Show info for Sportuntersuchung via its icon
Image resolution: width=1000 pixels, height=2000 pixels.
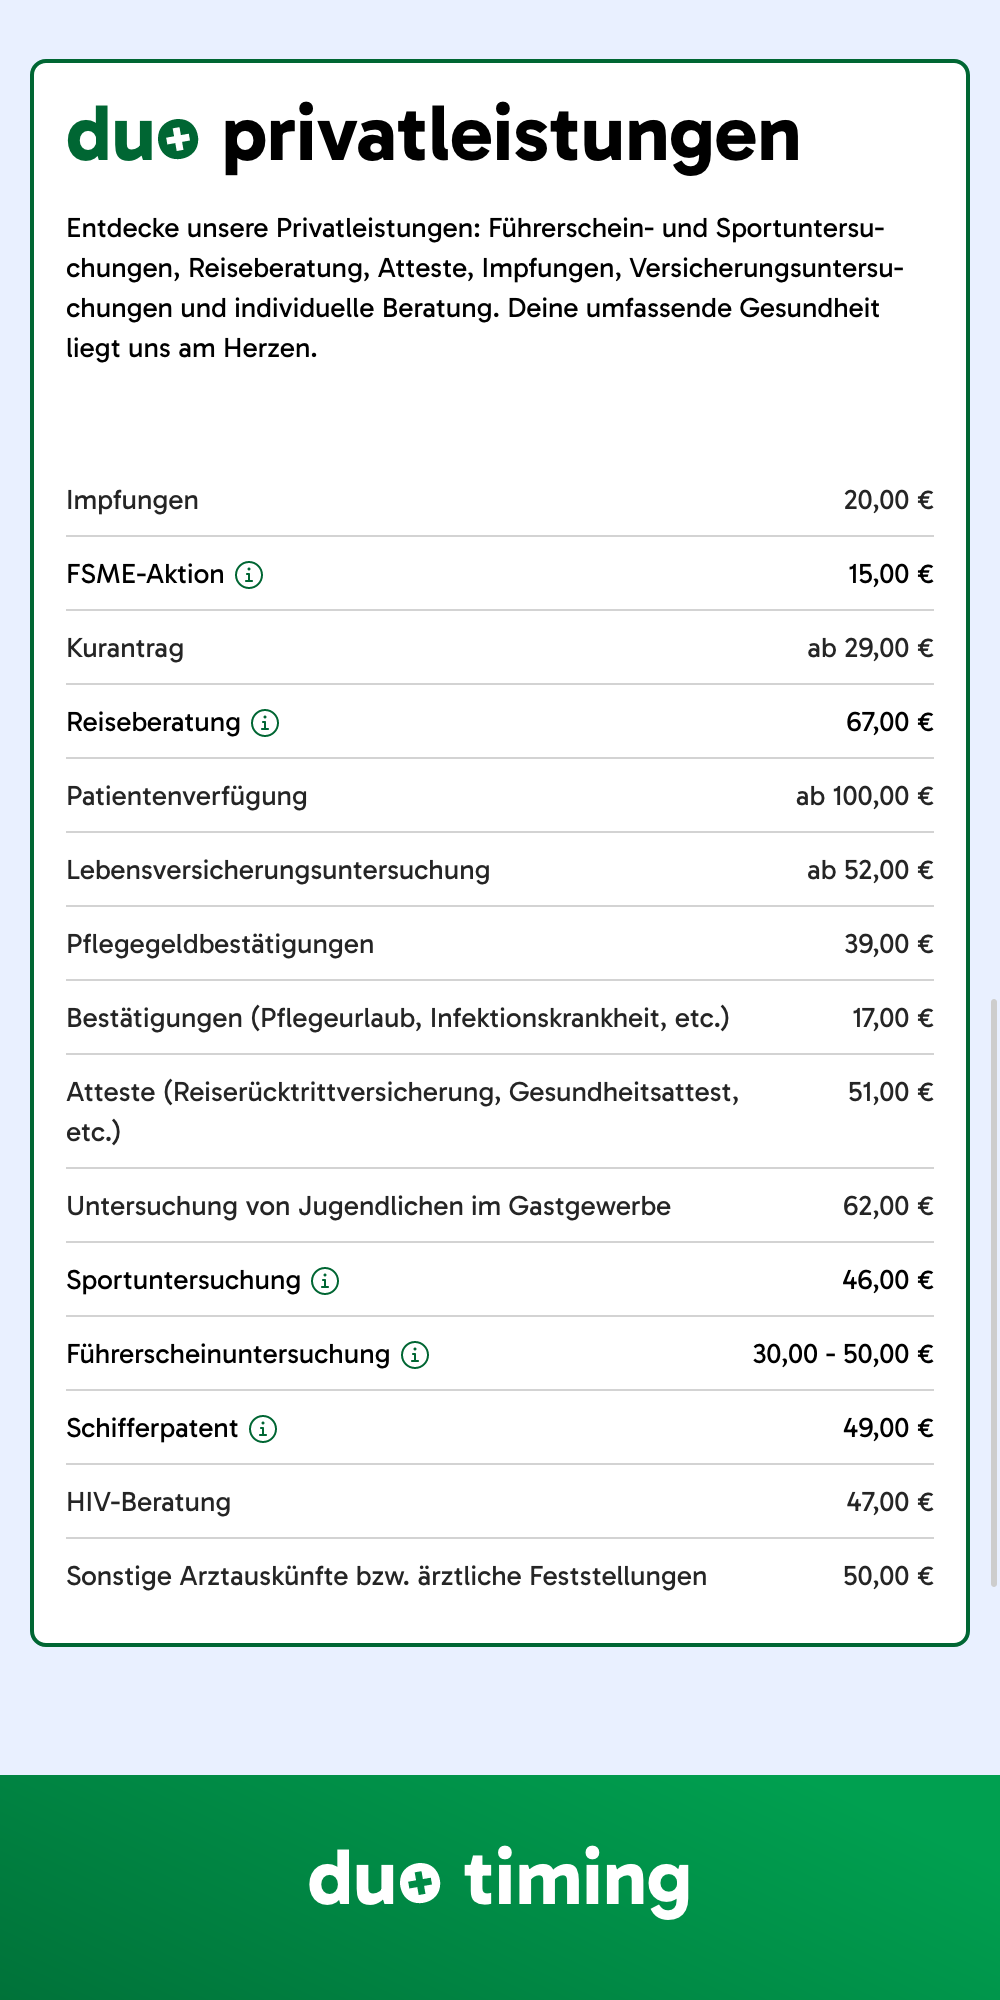(325, 1281)
